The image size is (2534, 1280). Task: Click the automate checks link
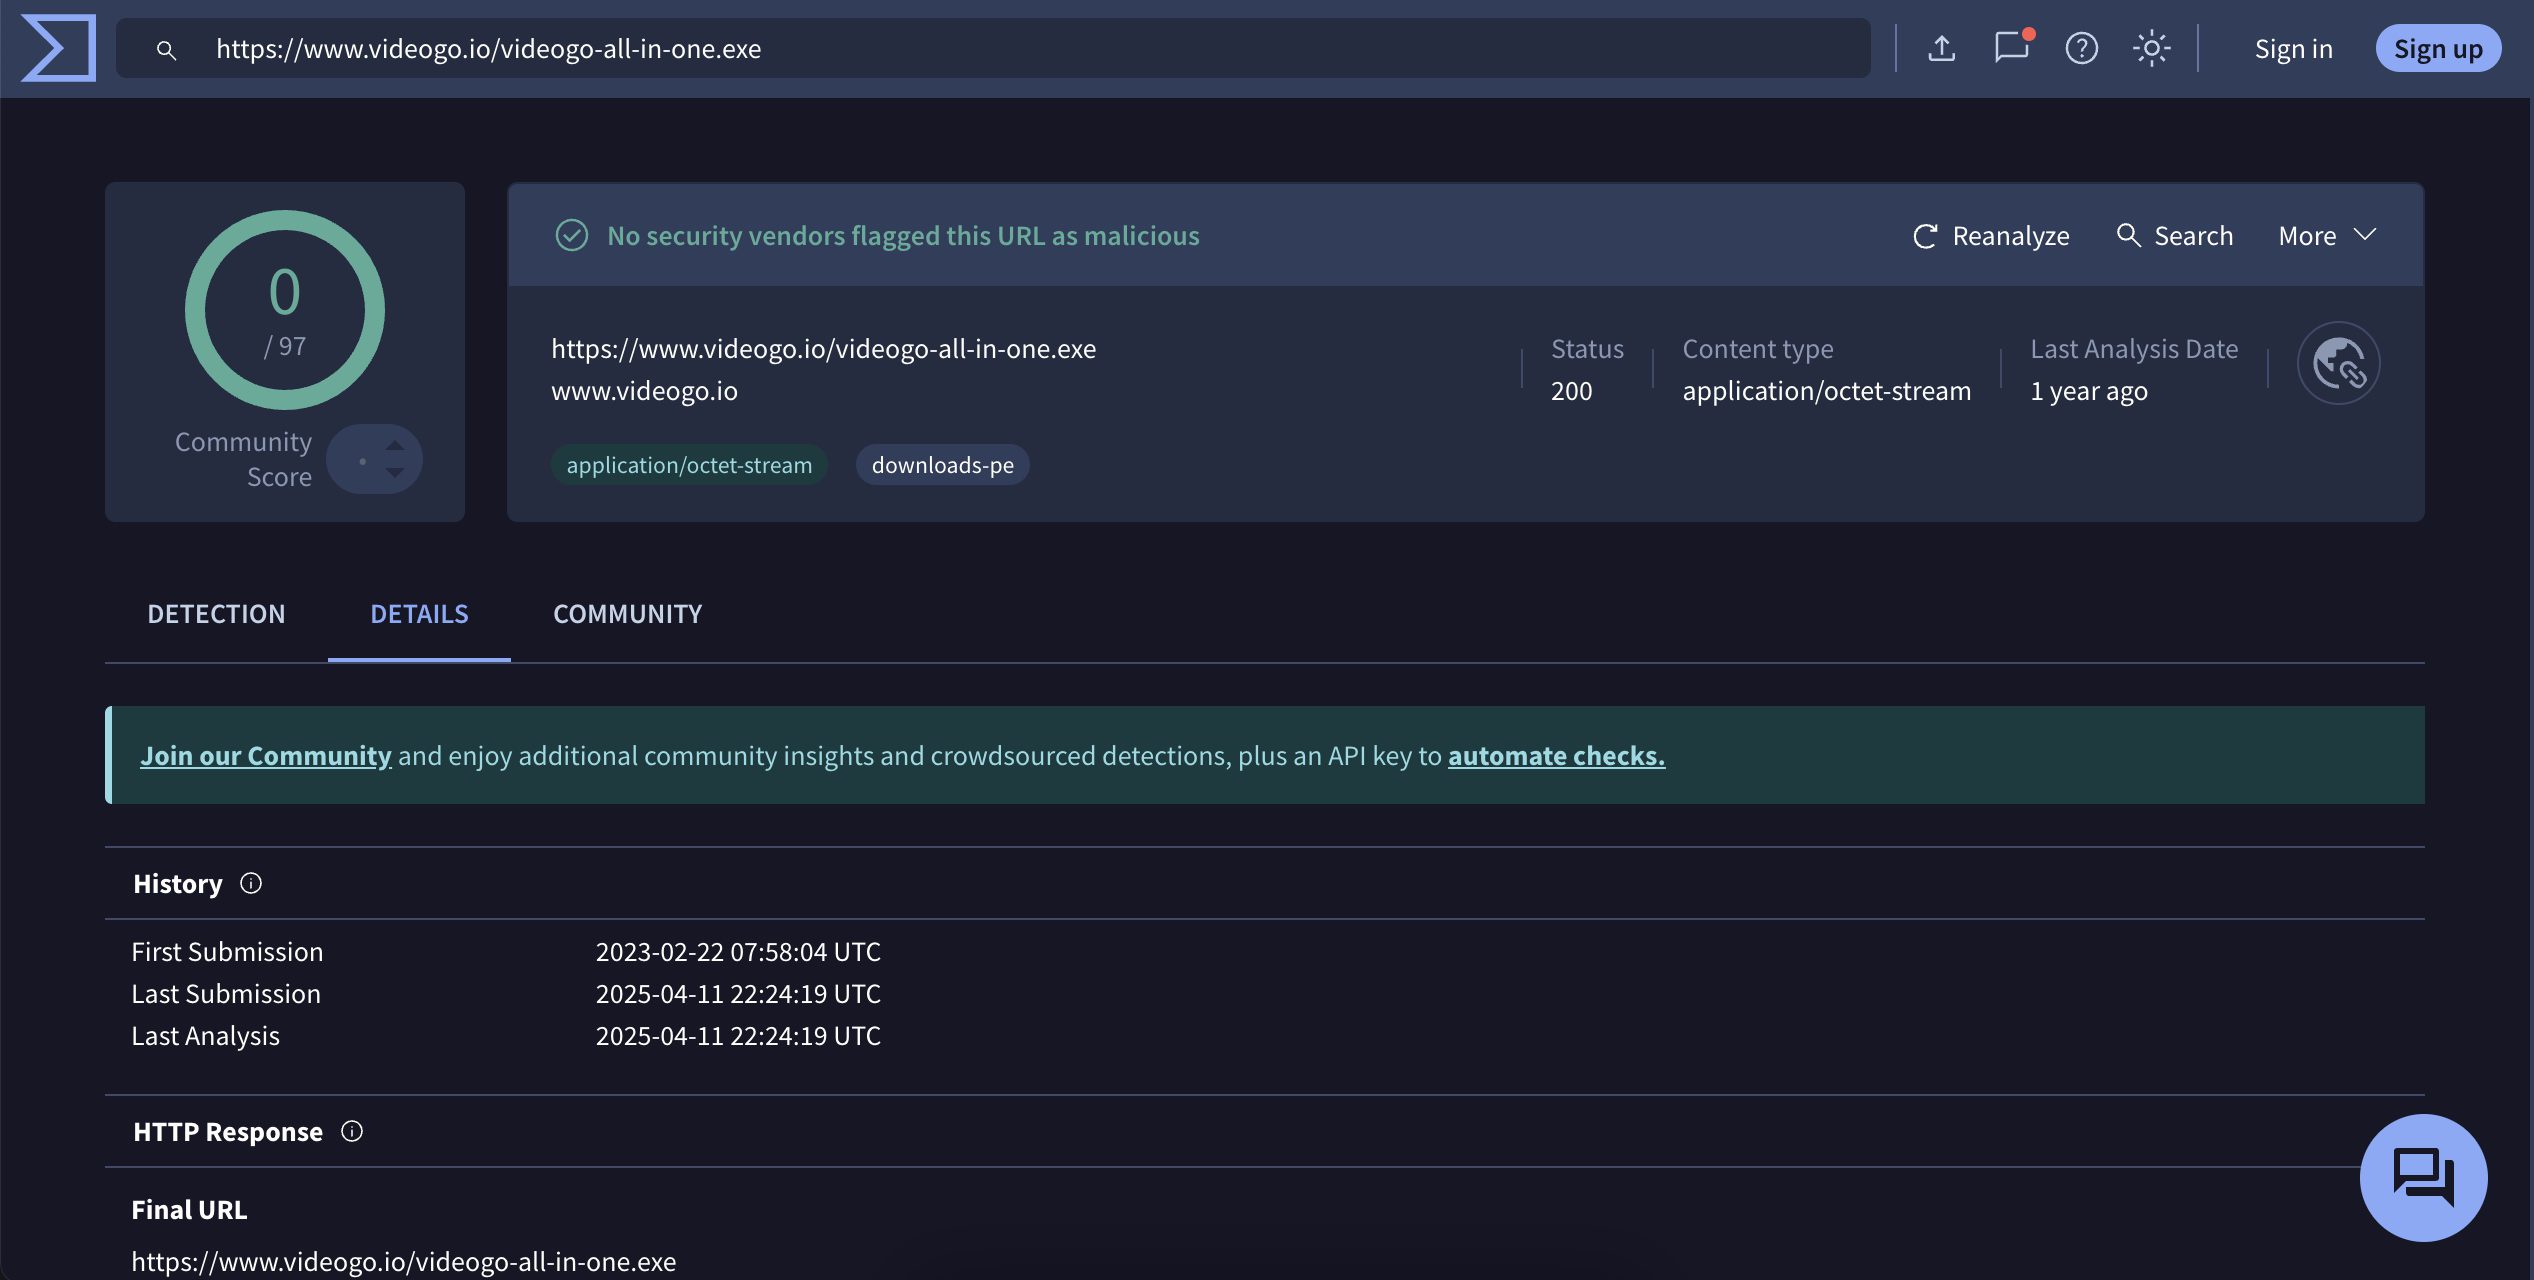tap(1556, 756)
